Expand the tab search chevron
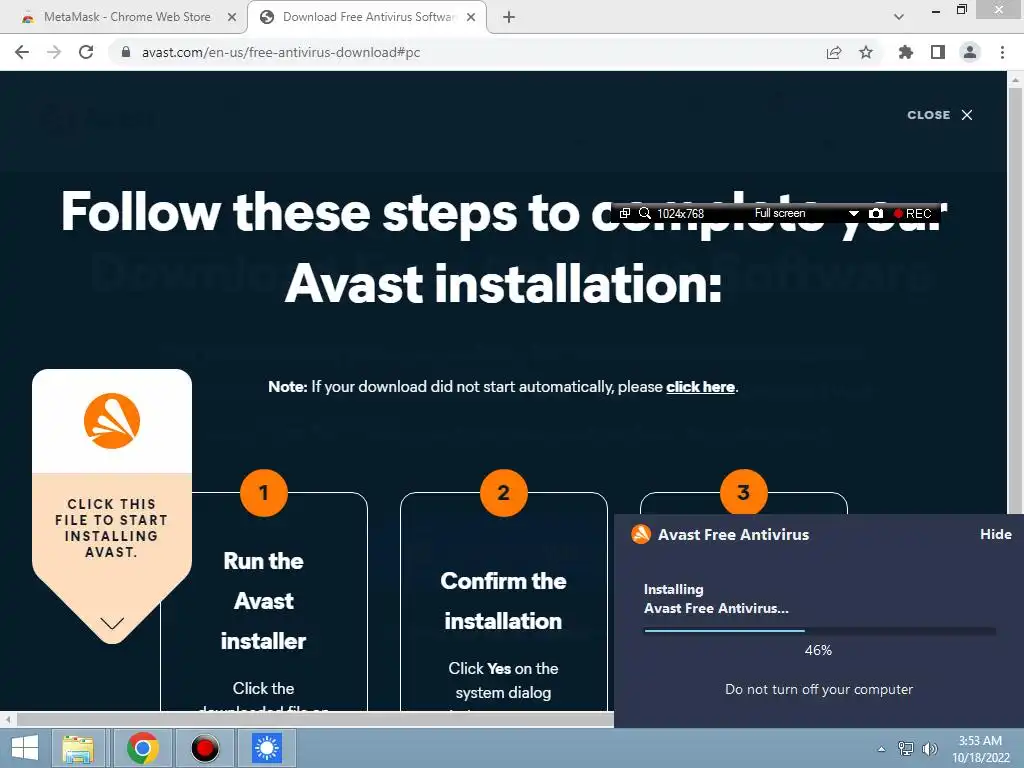The height and width of the screenshot is (768, 1024). [x=899, y=18]
